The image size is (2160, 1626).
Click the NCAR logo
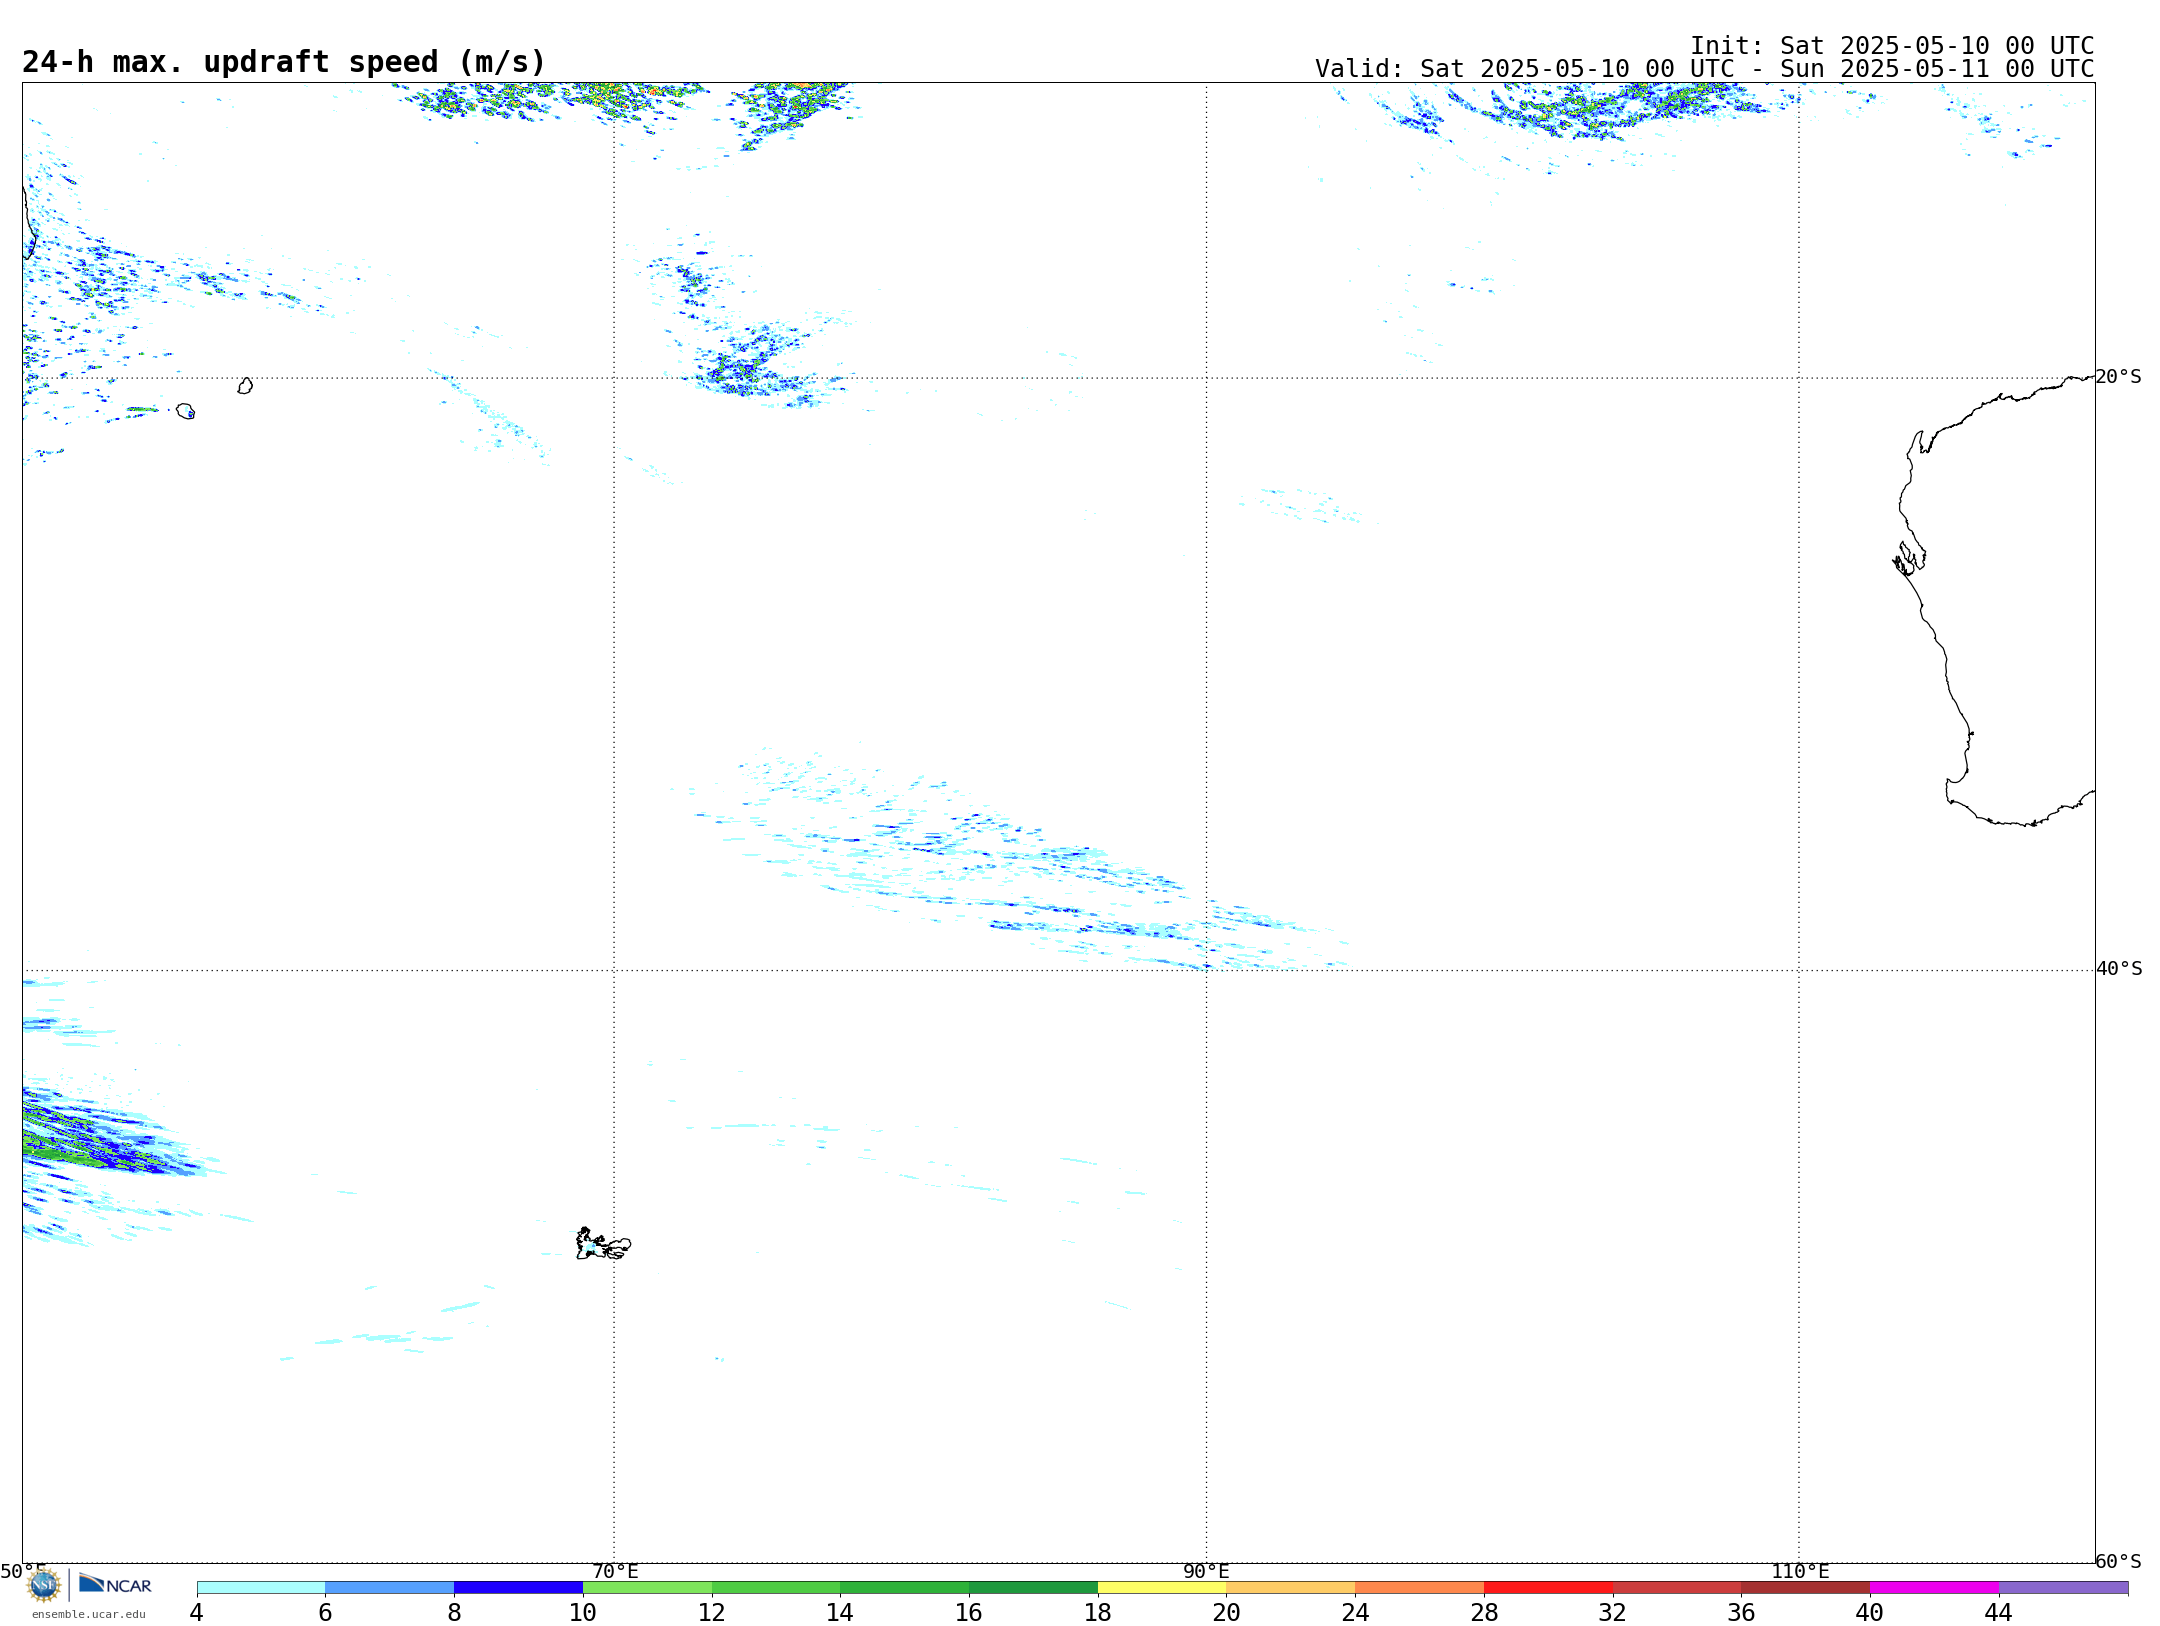click(x=115, y=1584)
